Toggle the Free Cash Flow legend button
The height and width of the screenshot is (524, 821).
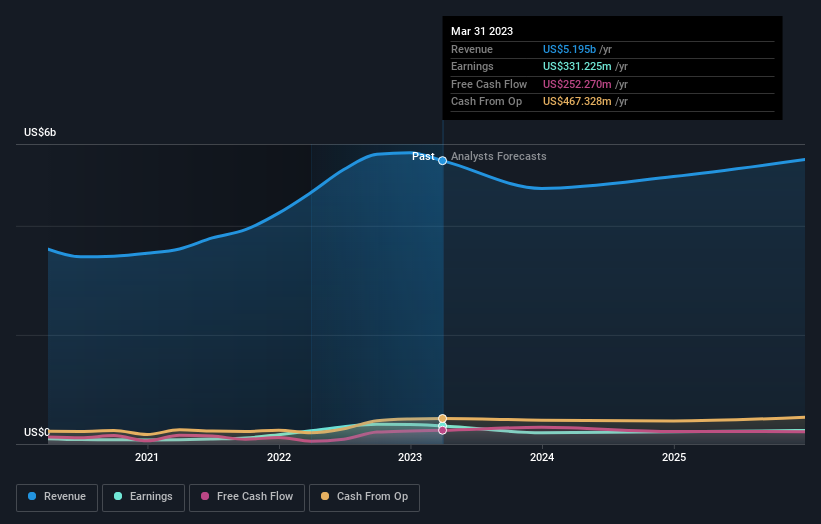(x=247, y=497)
